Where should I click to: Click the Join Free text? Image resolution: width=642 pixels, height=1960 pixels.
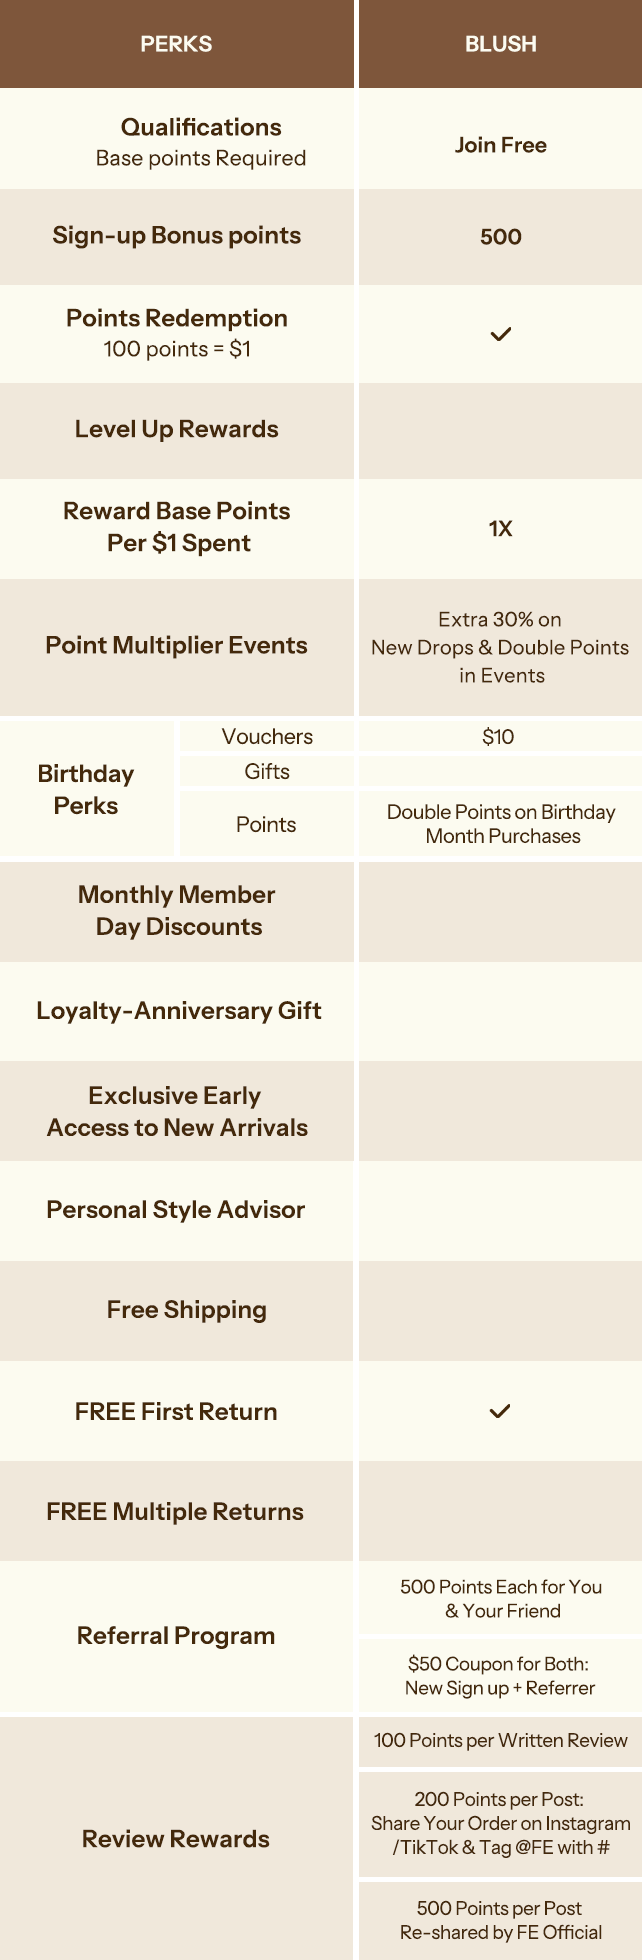pyautogui.click(x=500, y=145)
